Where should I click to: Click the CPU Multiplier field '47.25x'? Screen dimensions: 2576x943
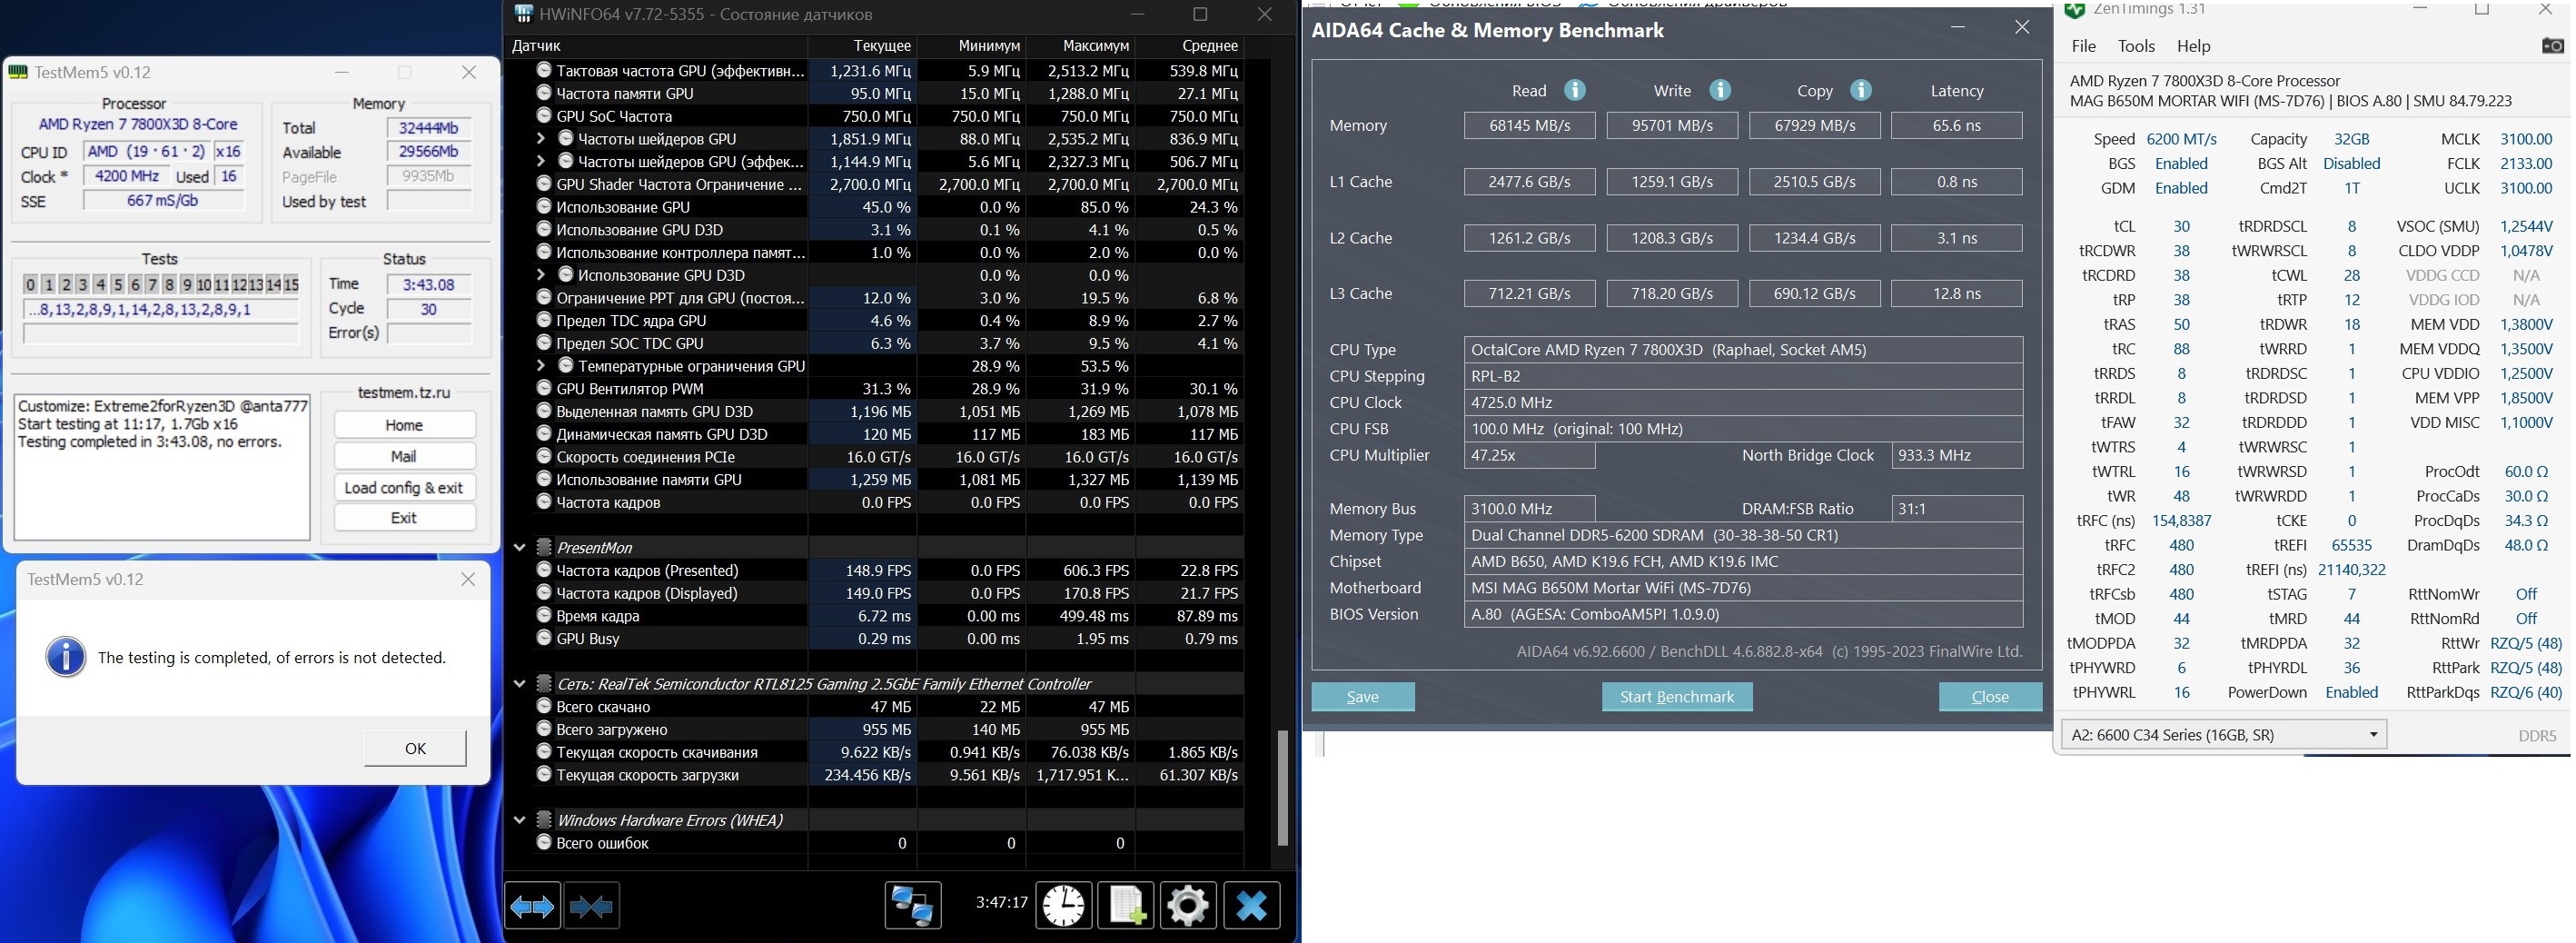pyautogui.click(x=1529, y=455)
